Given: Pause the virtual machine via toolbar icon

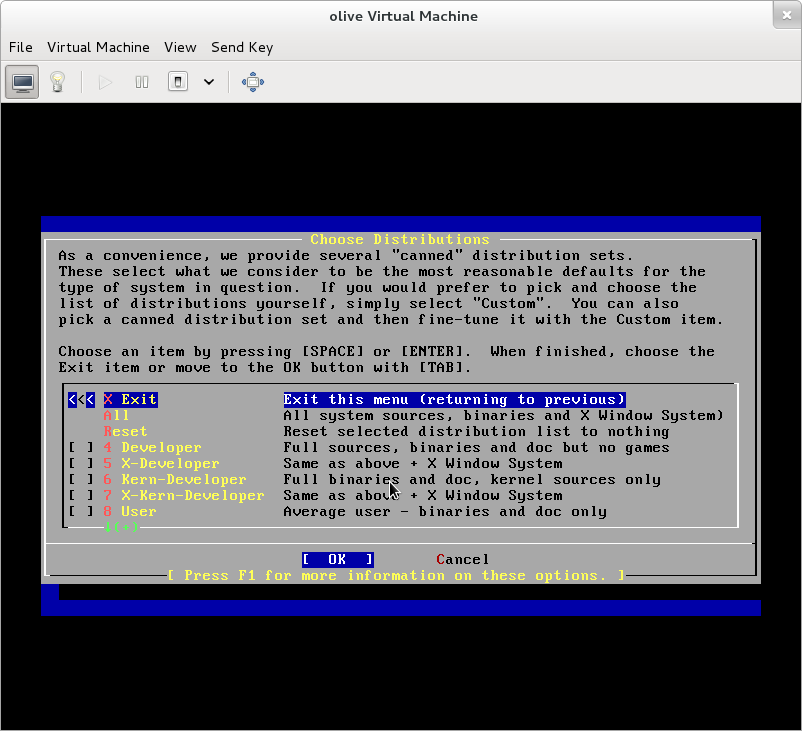Looking at the screenshot, I should 142,81.
